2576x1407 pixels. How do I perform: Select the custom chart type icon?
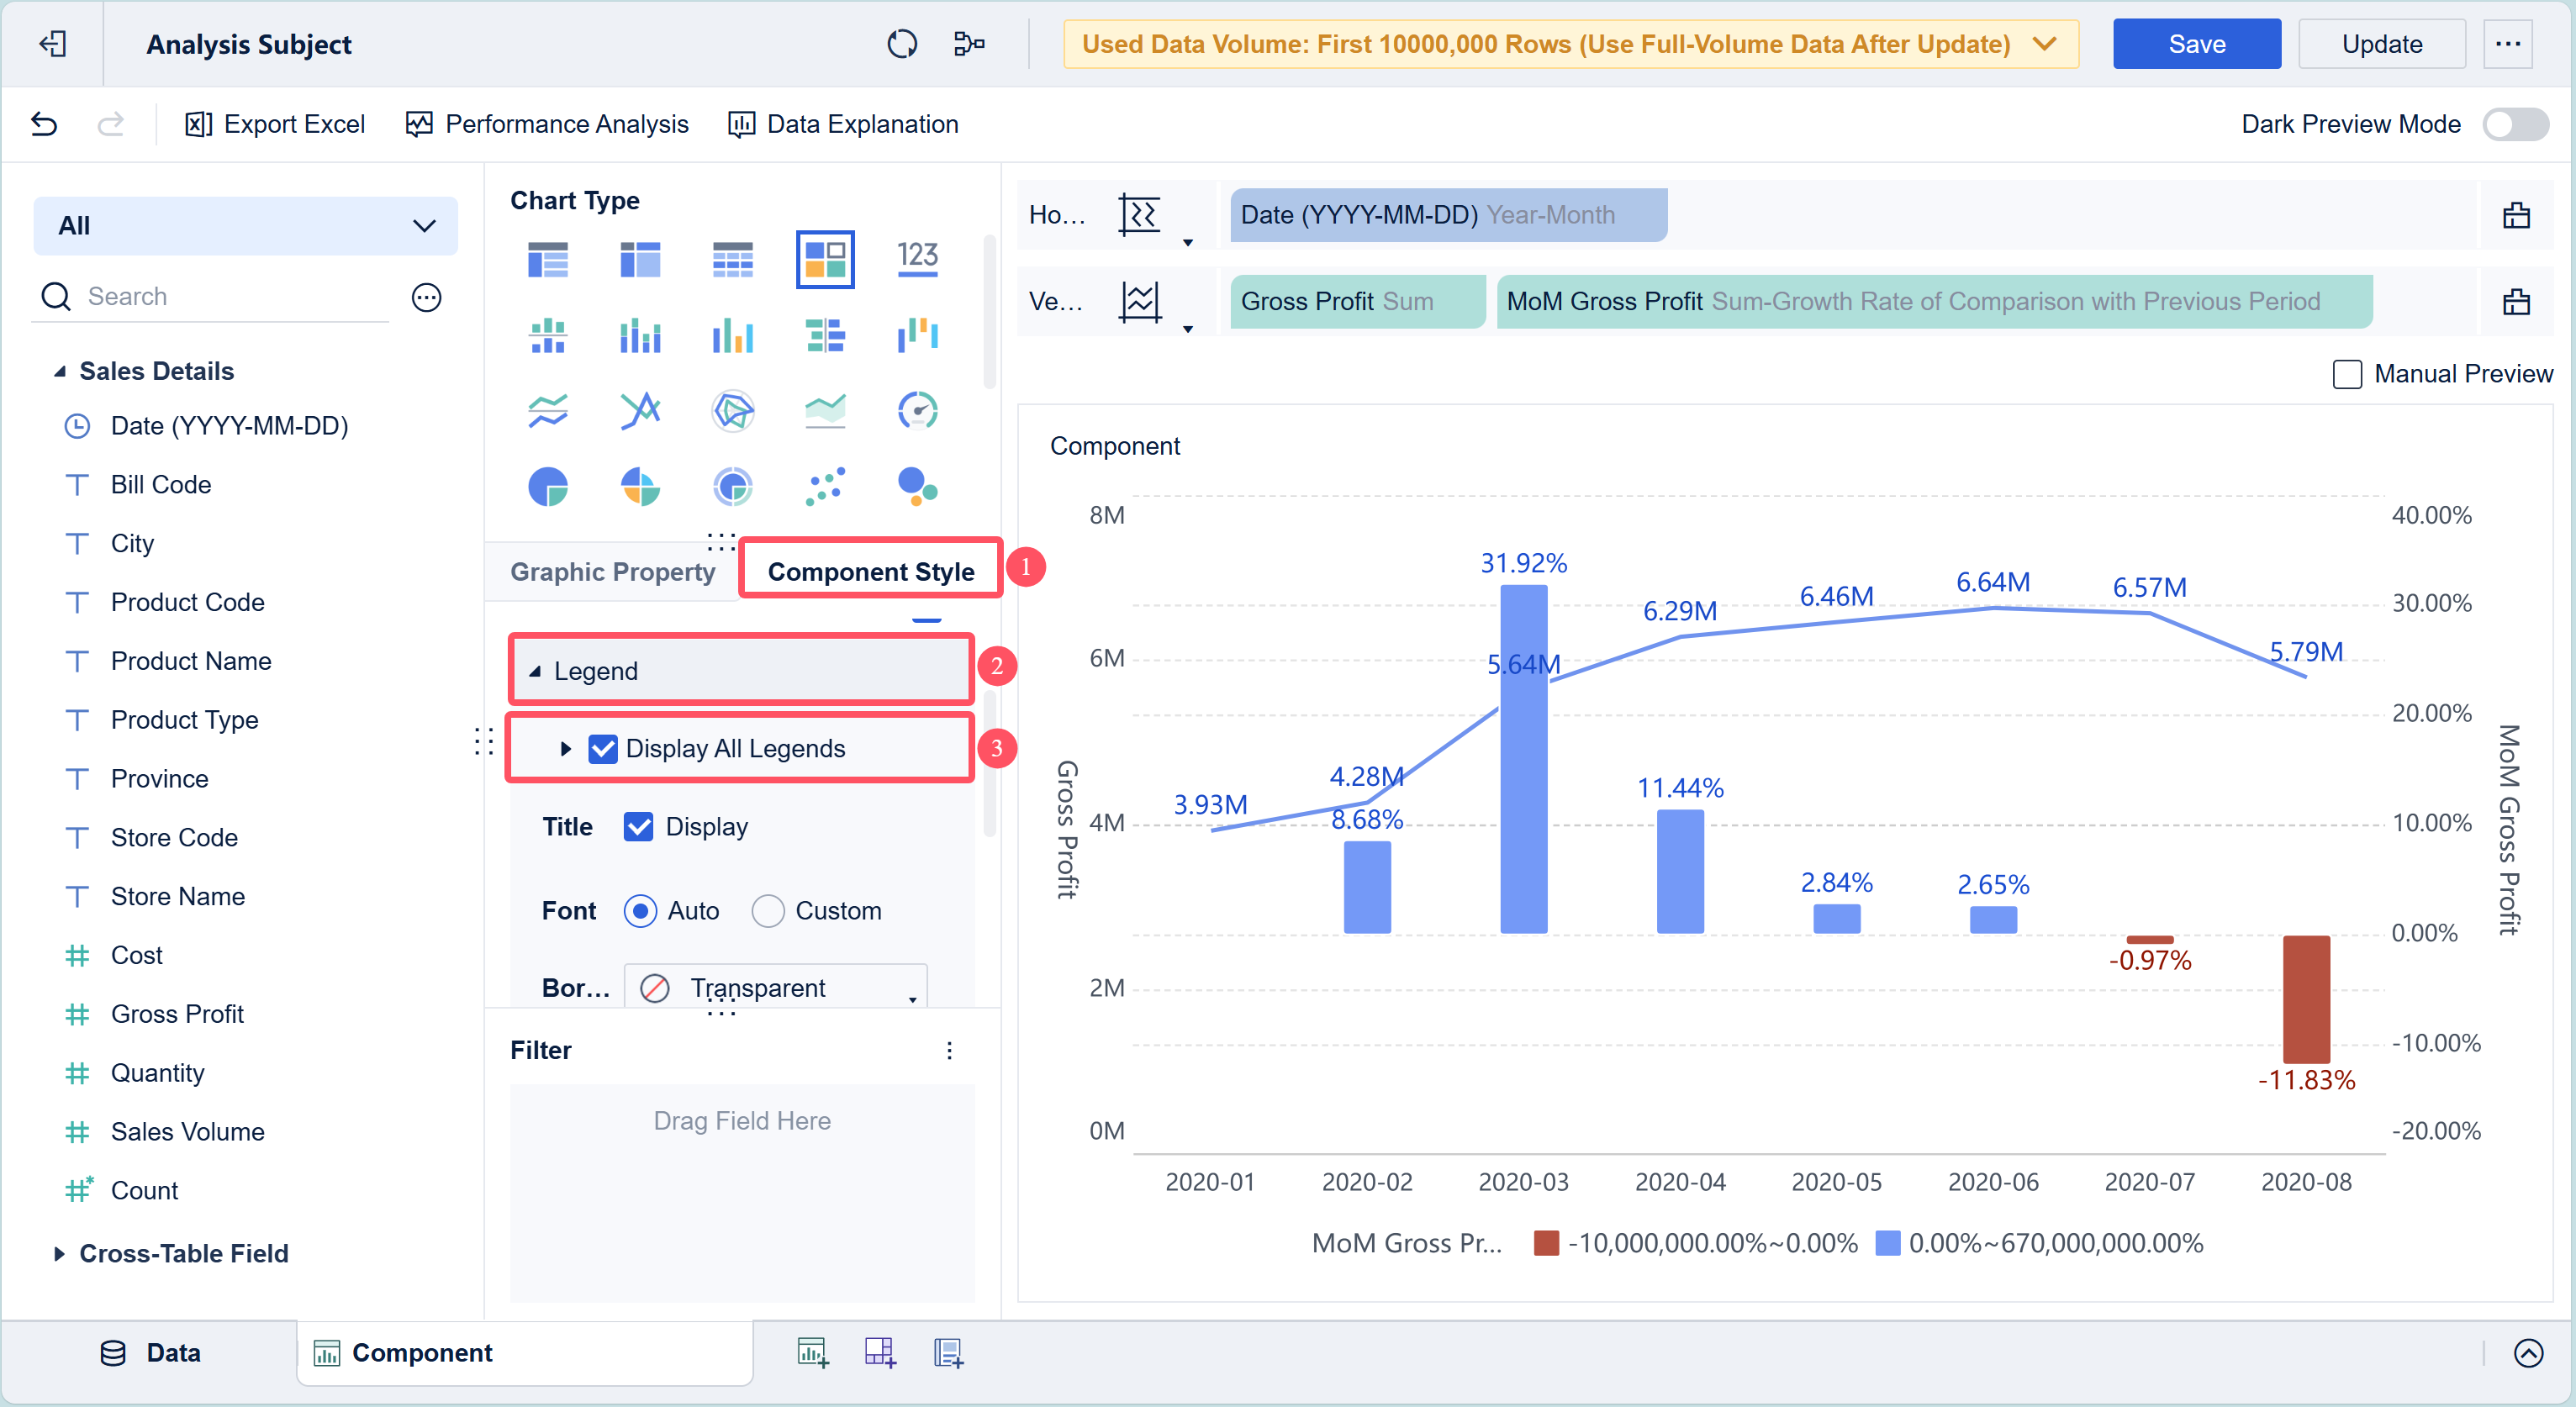click(825, 259)
